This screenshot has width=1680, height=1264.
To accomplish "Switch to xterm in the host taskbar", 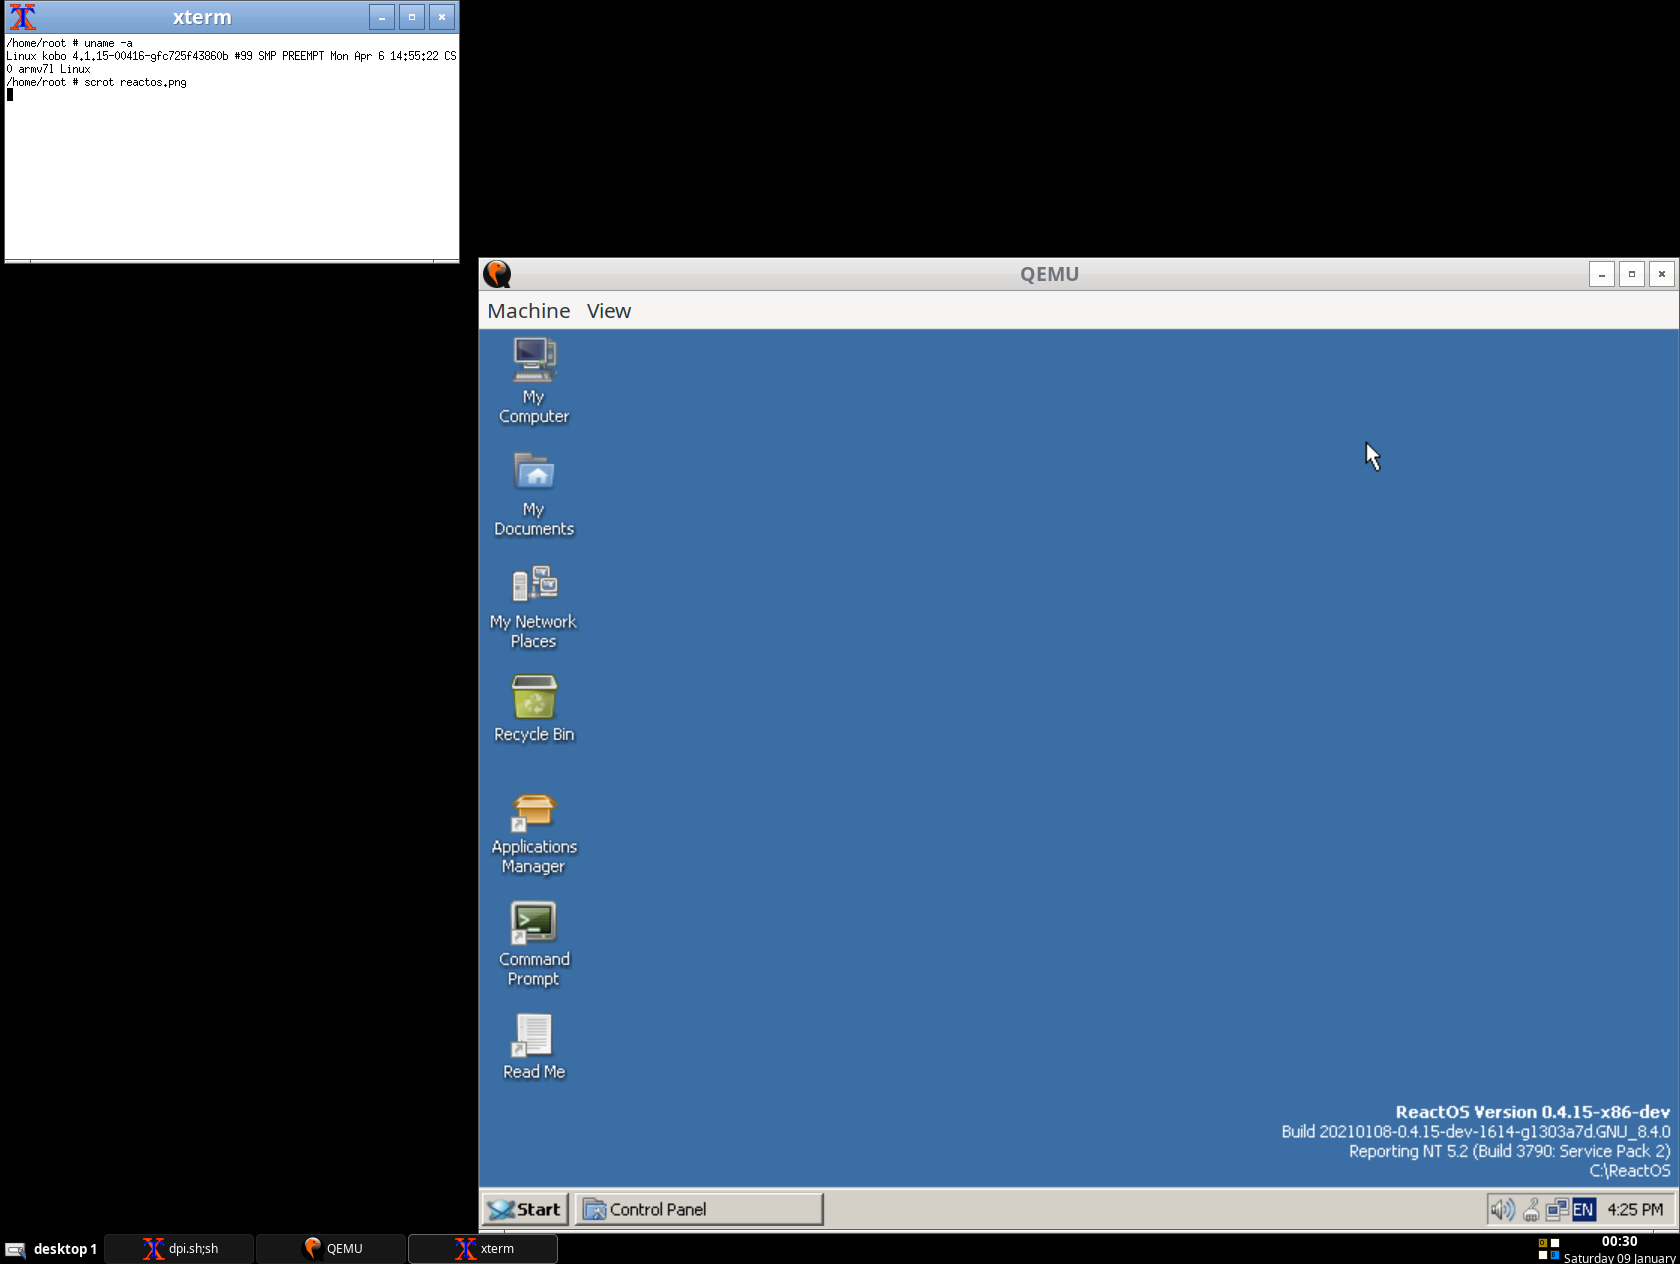I will point(483,1248).
